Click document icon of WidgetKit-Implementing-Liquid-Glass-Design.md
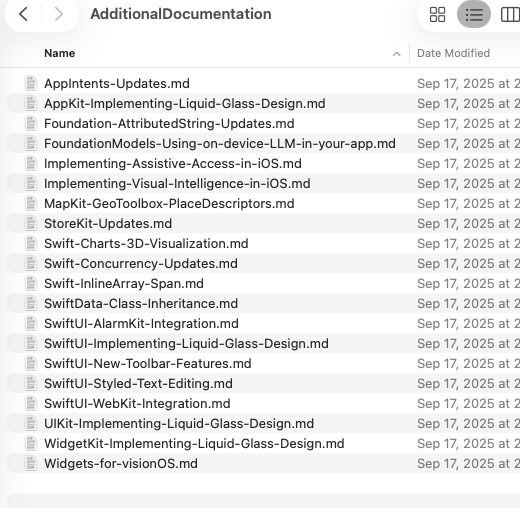This screenshot has width=520, height=508. pyautogui.click(x=31, y=443)
